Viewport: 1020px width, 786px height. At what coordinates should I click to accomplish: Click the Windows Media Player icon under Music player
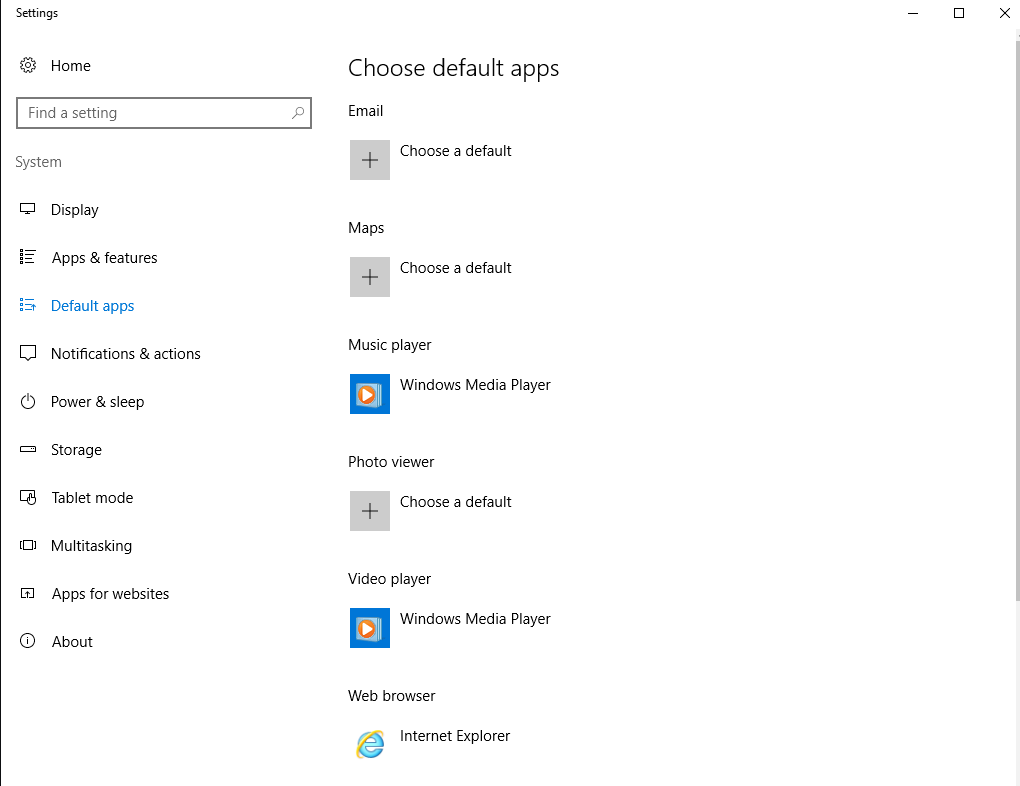pos(370,394)
